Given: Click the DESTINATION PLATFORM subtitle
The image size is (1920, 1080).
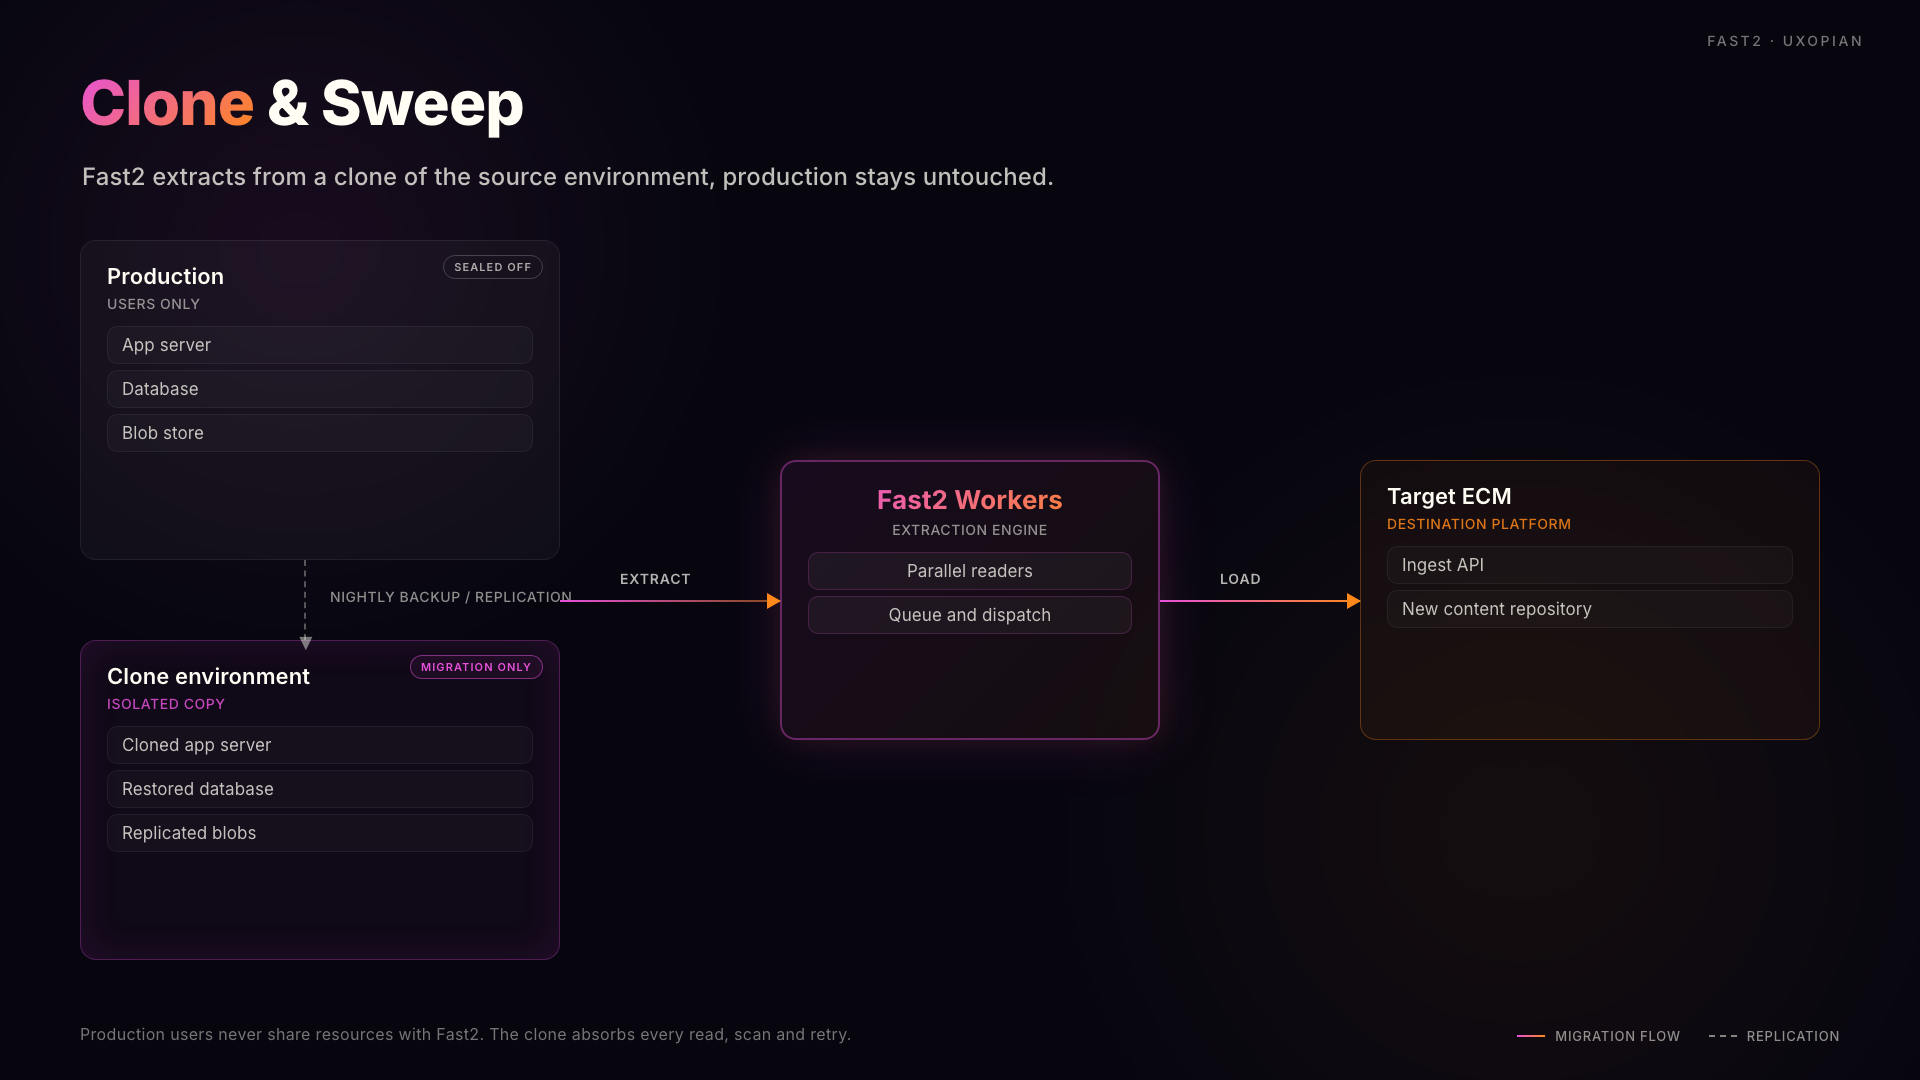Looking at the screenshot, I should (x=1479, y=524).
